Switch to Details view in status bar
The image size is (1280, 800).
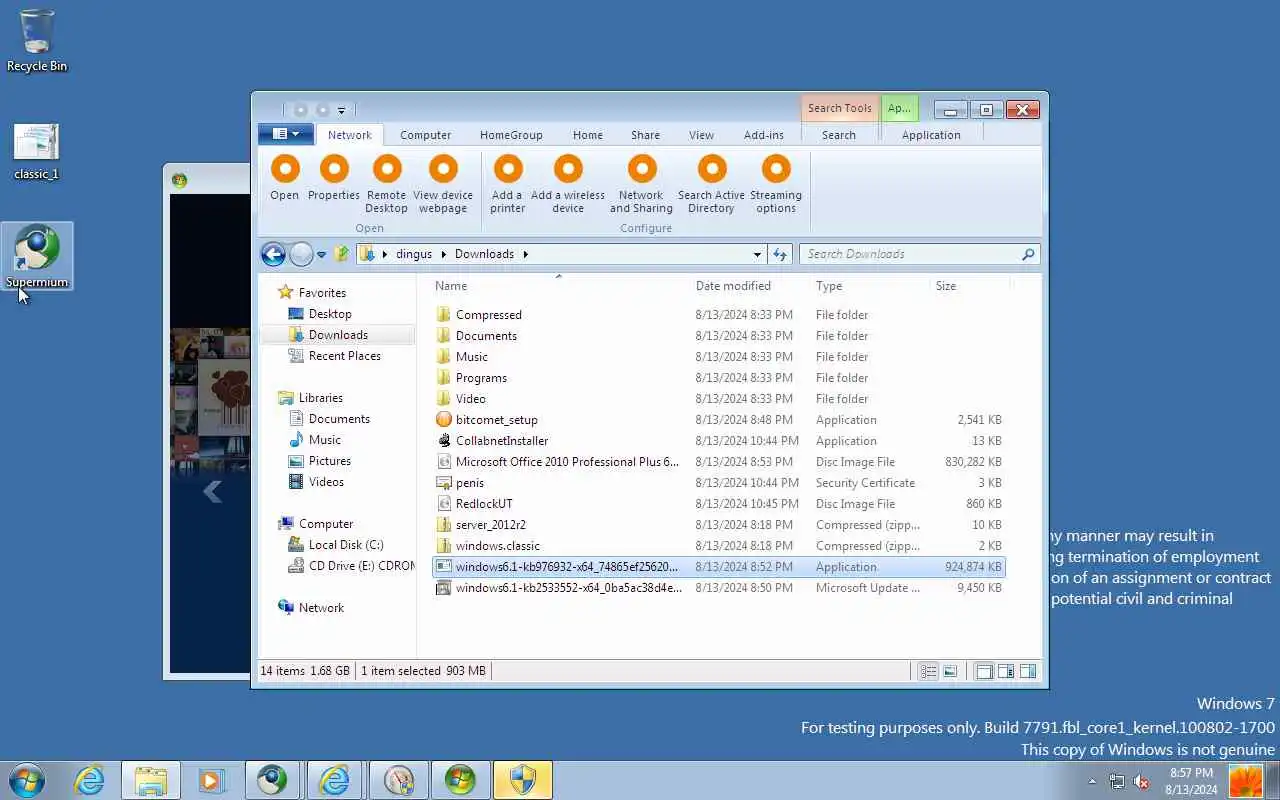pyautogui.click(x=928, y=671)
